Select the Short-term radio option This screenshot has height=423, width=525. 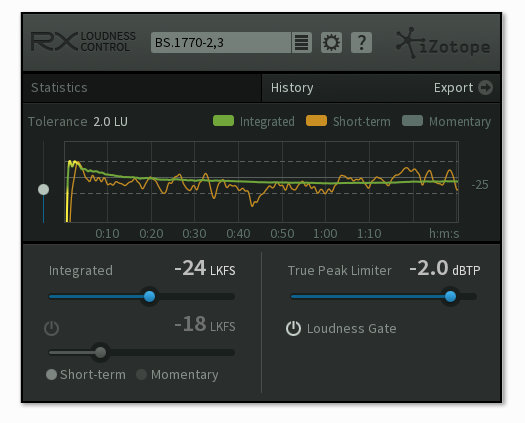point(51,374)
